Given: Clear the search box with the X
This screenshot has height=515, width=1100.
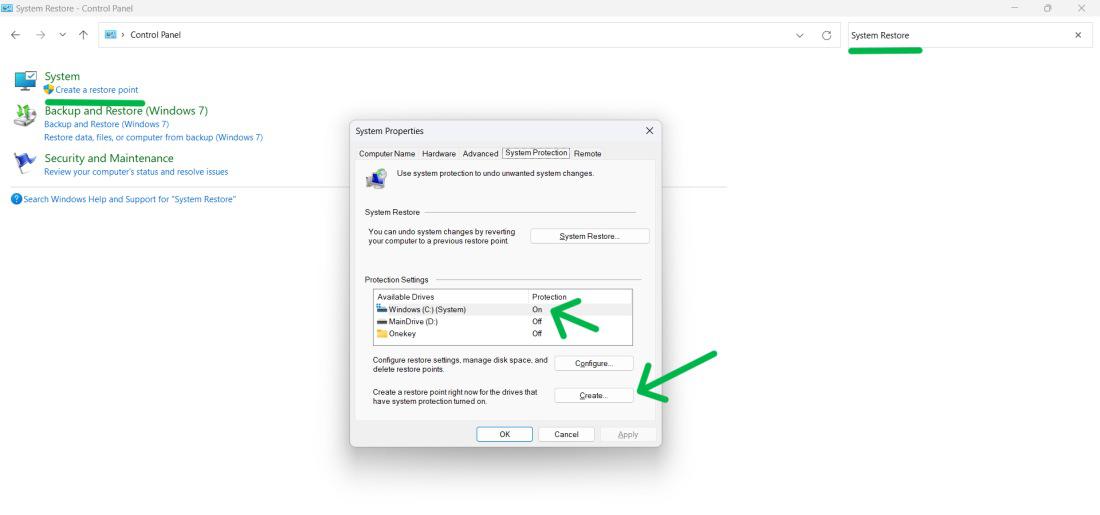Looking at the screenshot, I should 1078,35.
